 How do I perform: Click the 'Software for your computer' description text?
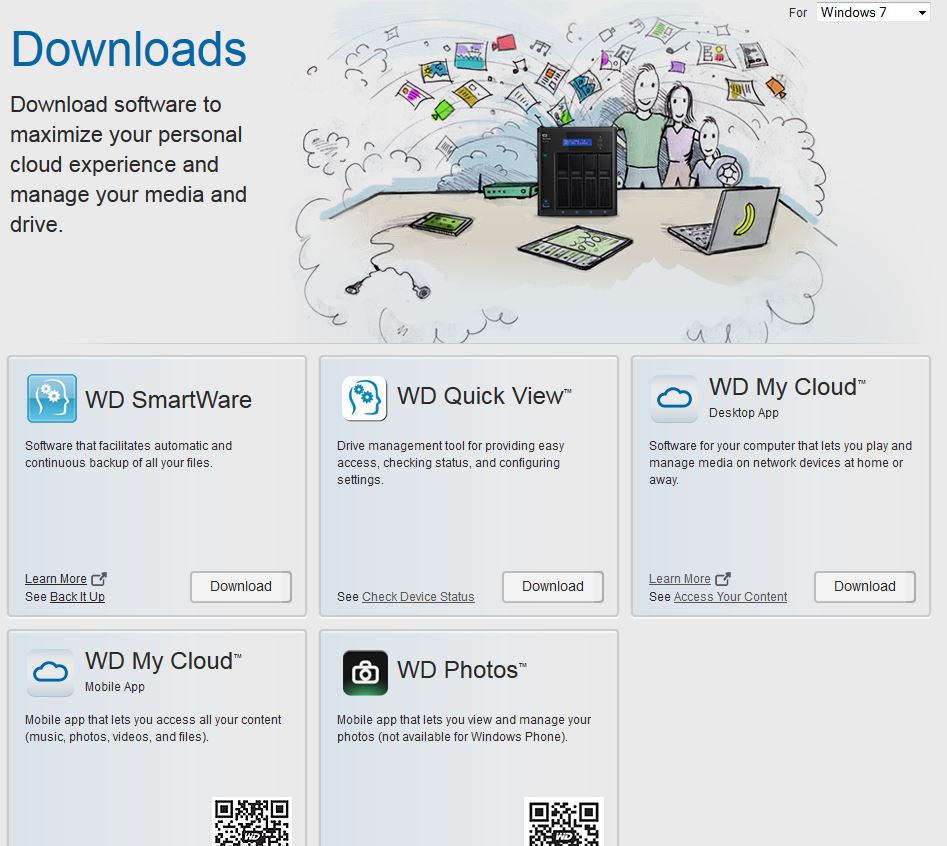pyautogui.click(x=780, y=463)
